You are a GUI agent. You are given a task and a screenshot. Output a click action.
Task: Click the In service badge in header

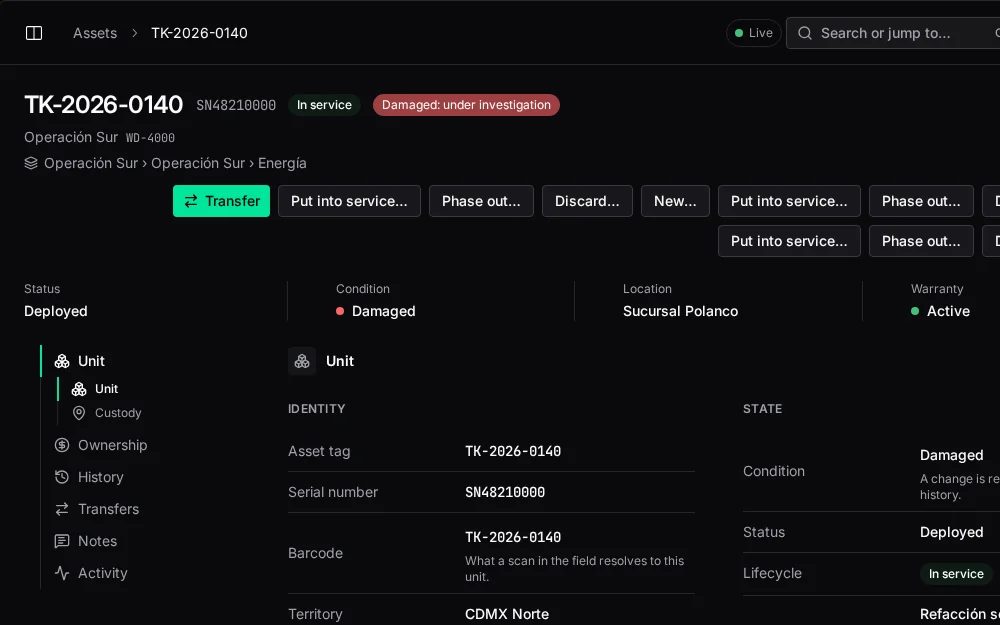click(324, 105)
